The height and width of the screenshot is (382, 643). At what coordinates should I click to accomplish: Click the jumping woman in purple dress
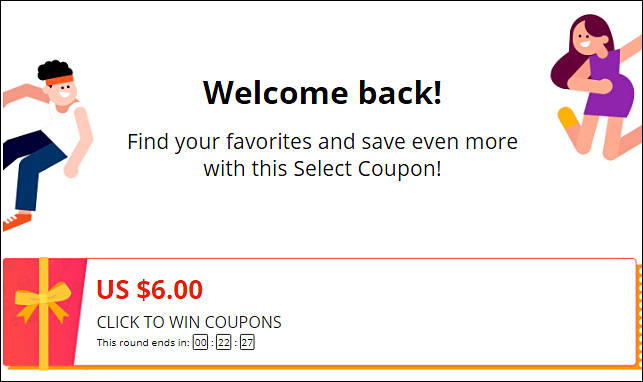point(597,86)
